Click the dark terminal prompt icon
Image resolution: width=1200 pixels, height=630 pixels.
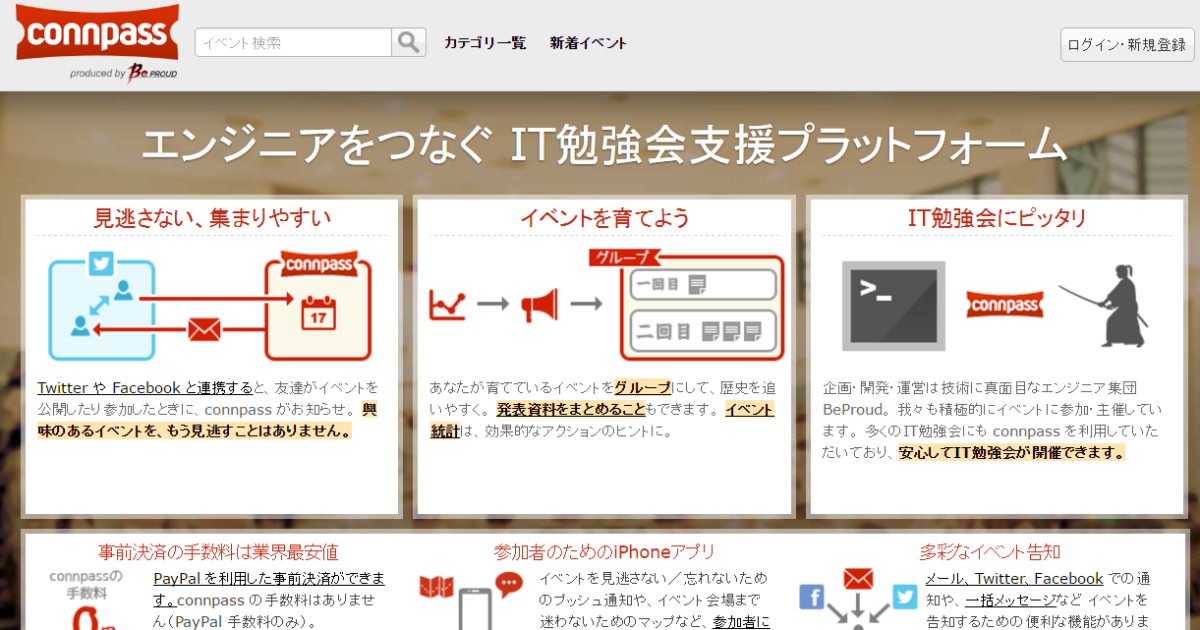pyautogui.click(x=893, y=304)
